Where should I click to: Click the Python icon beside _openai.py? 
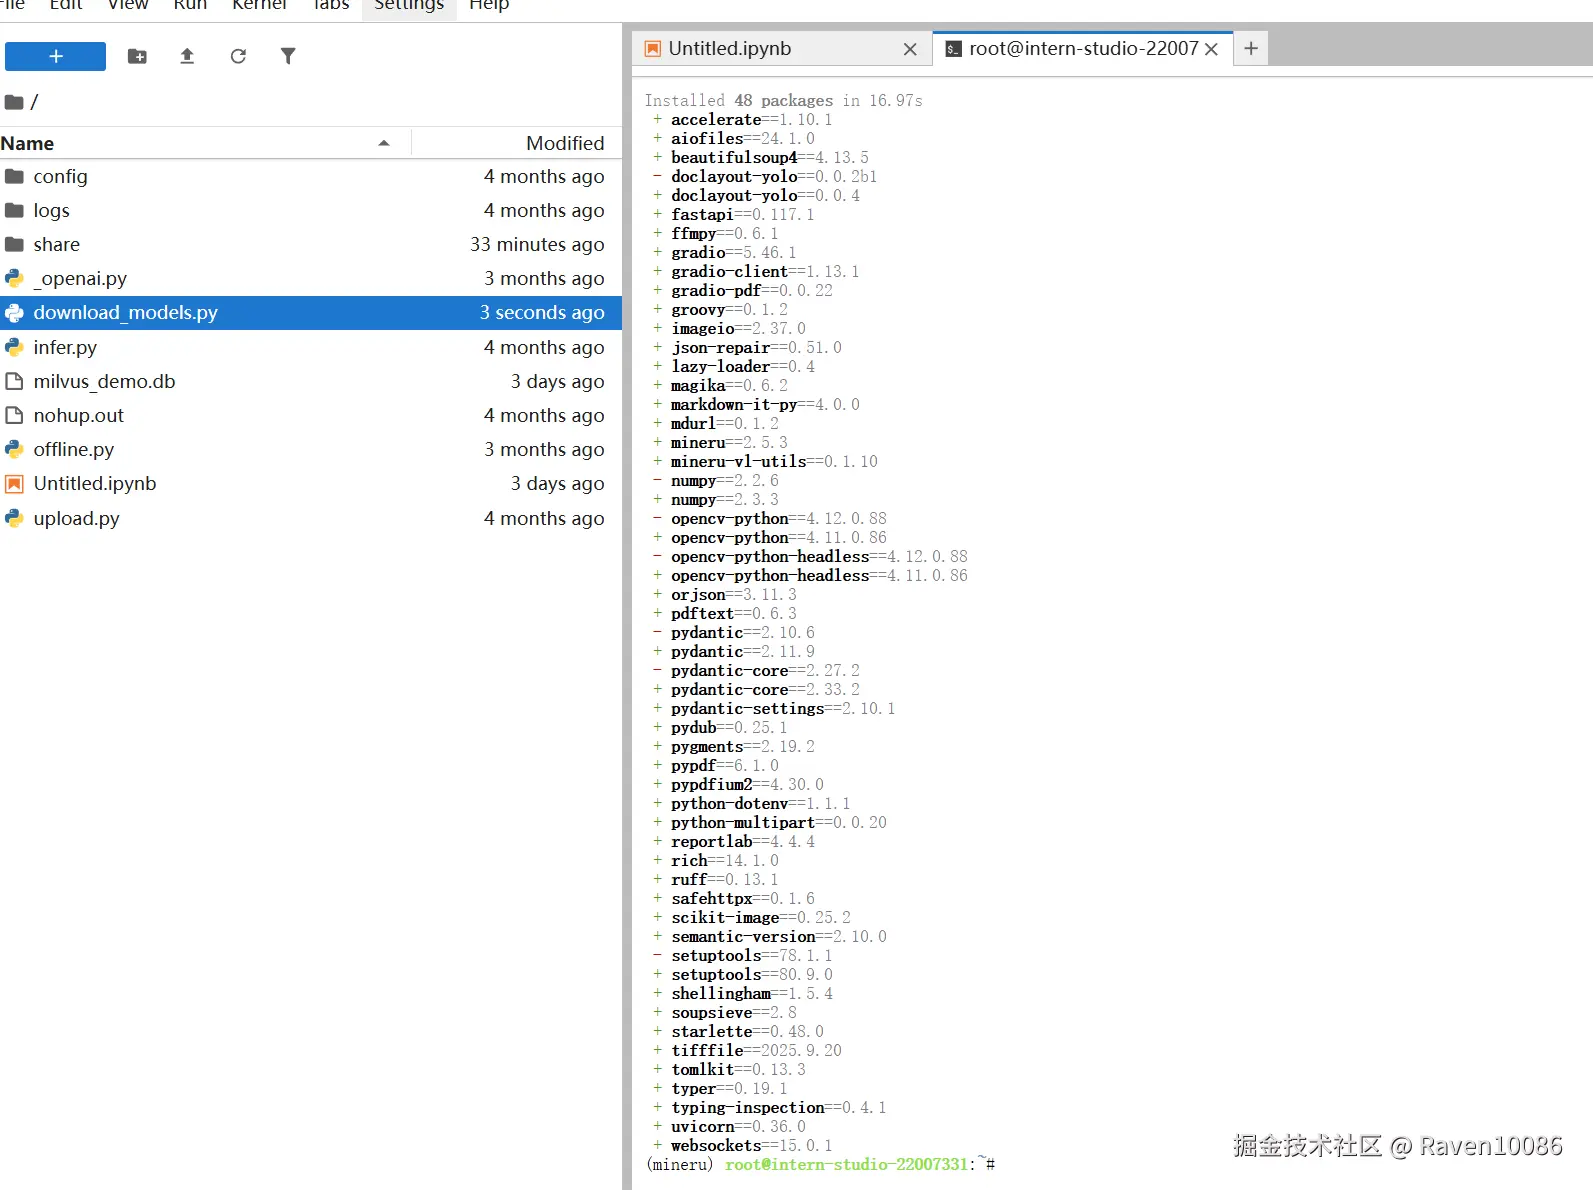click(14, 278)
